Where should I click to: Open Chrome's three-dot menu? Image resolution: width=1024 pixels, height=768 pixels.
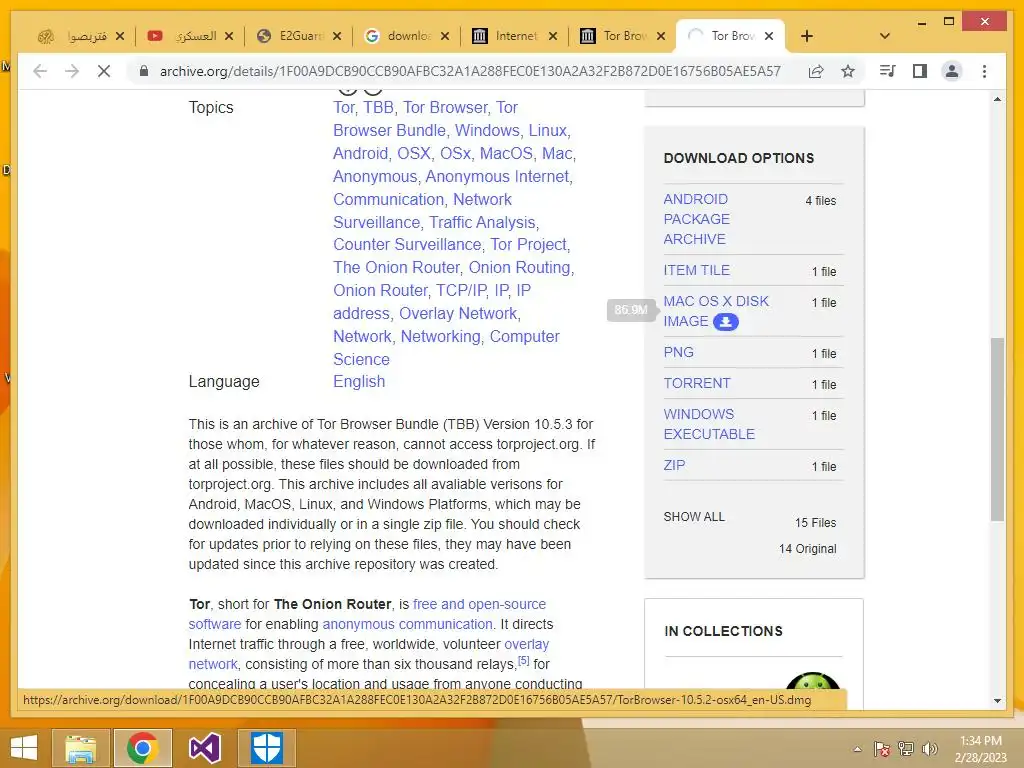(984, 71)
